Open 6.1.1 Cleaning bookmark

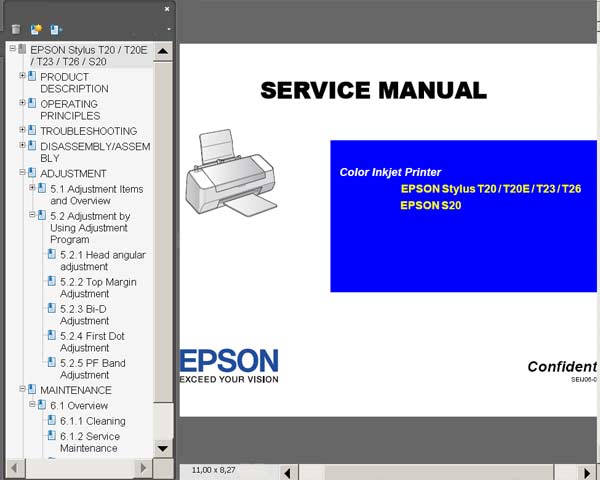click(93, 421)
